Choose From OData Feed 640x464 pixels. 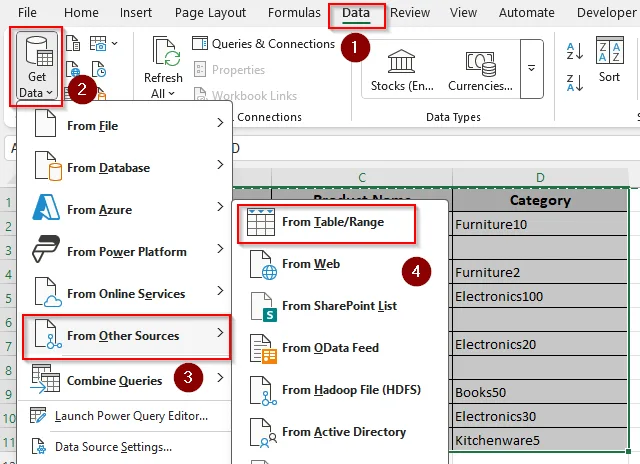point(339,349)
